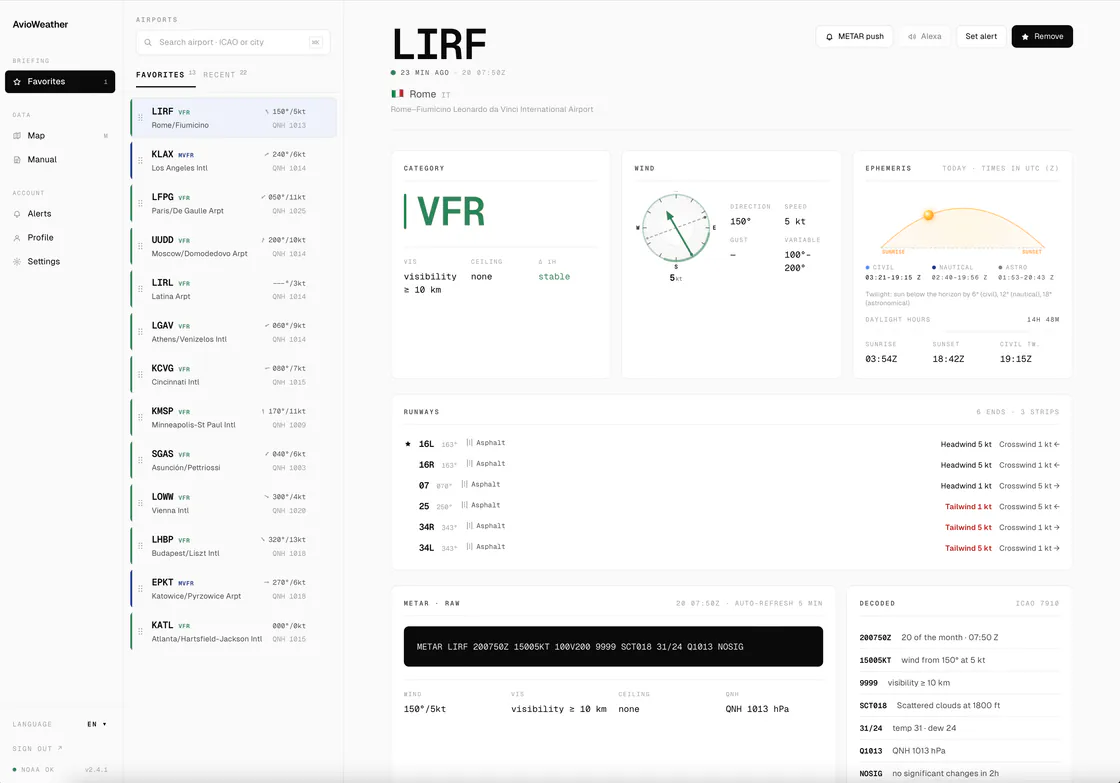
Task: Click runway 16R entry
Action: (731, 464)
